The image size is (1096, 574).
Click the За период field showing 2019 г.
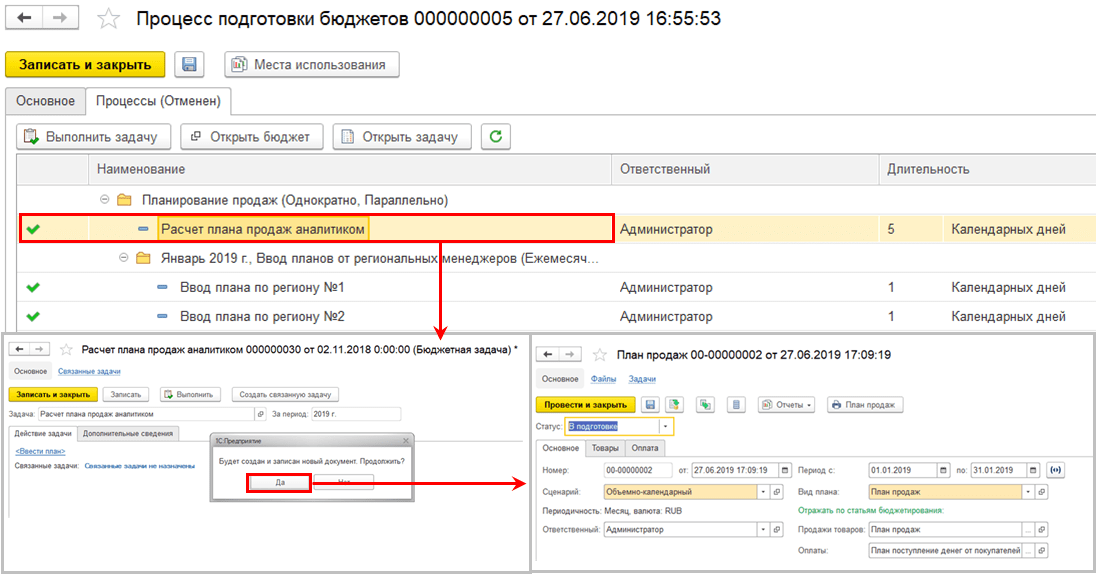pos(356,414)
